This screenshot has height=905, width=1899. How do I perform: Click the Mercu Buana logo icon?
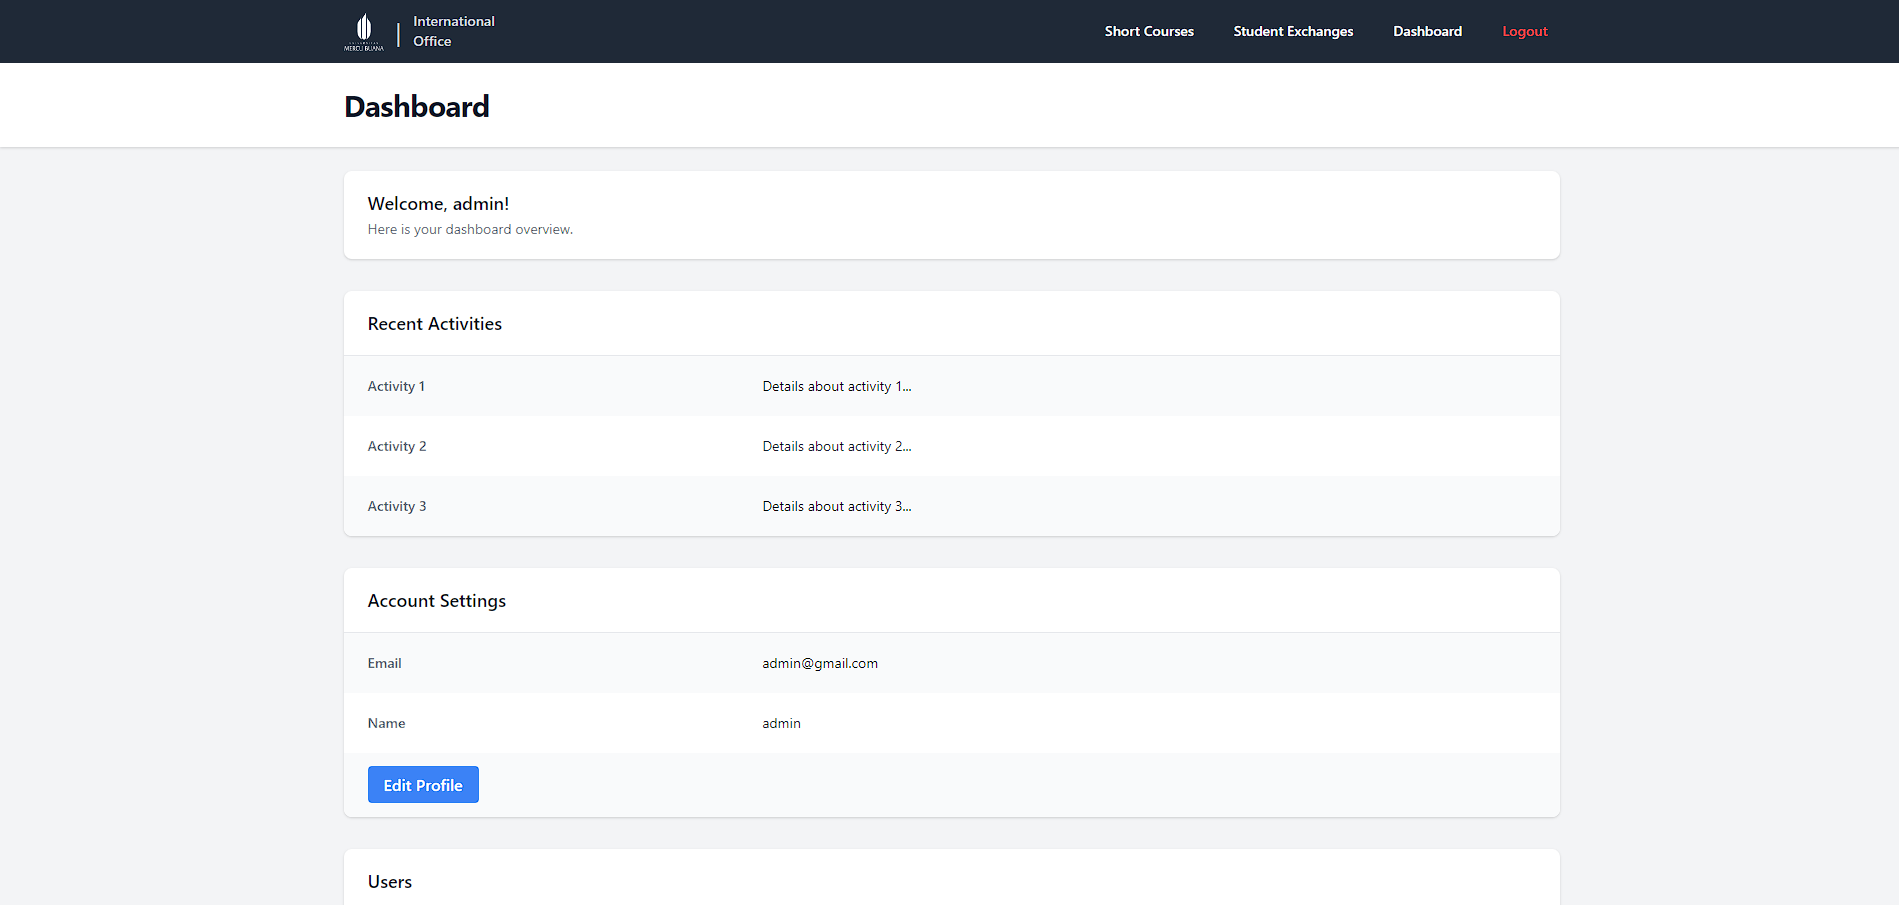364,31
